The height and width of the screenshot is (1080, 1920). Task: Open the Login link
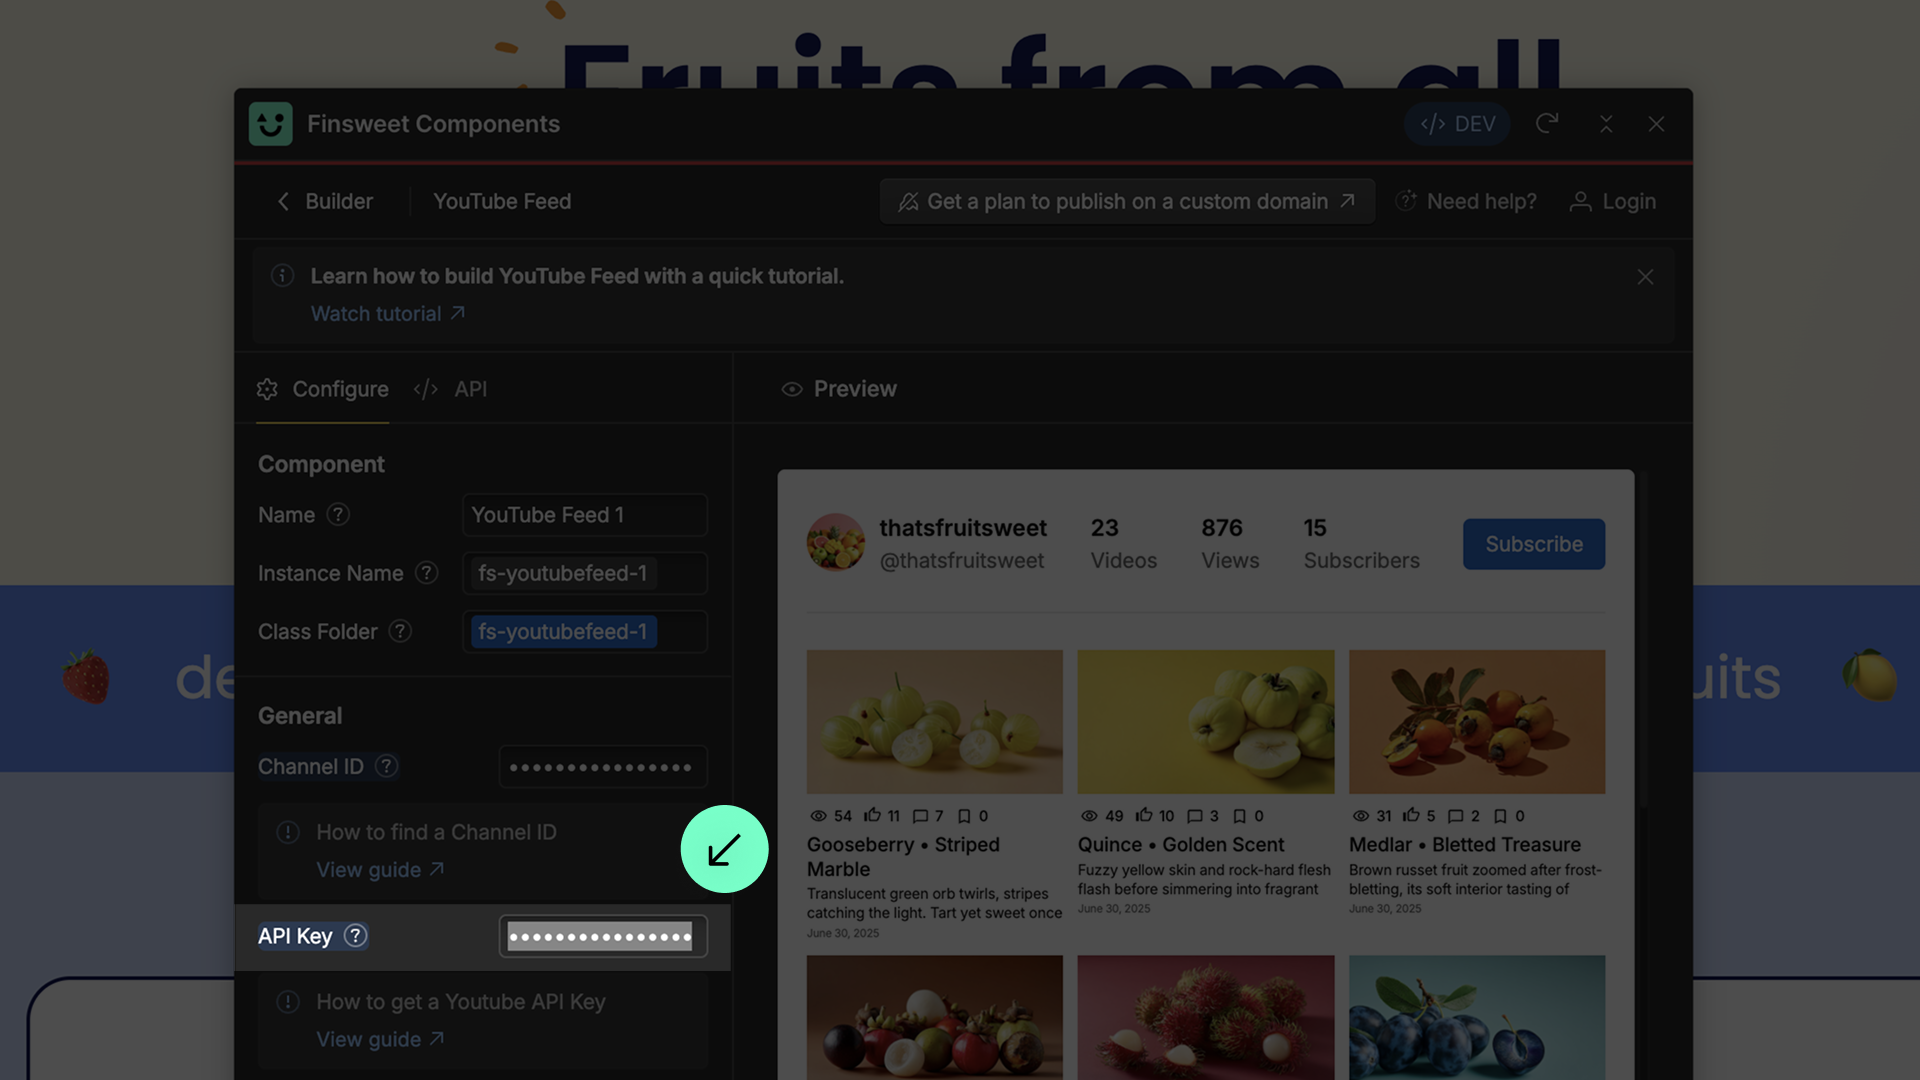click(1613, 201)
